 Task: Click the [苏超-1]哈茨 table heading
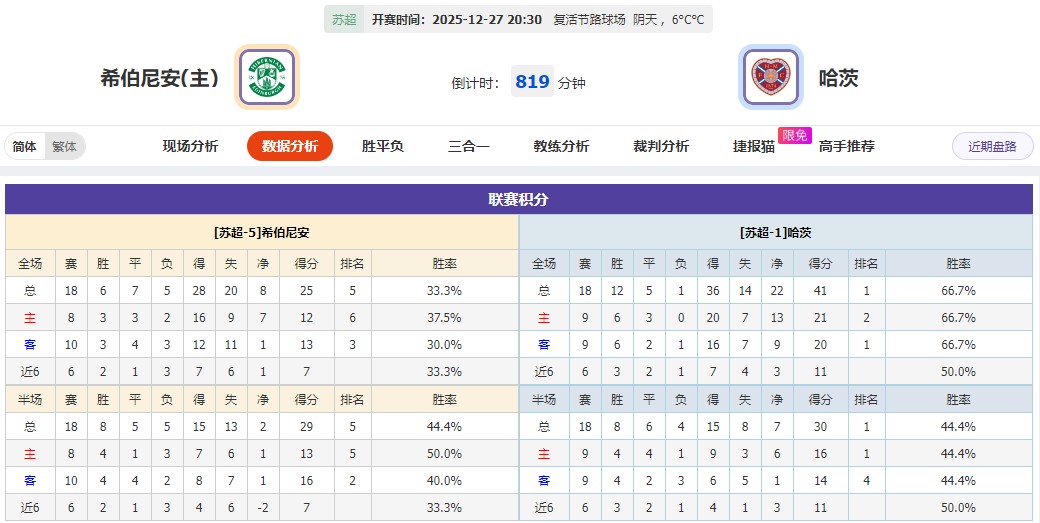point(776,232)
